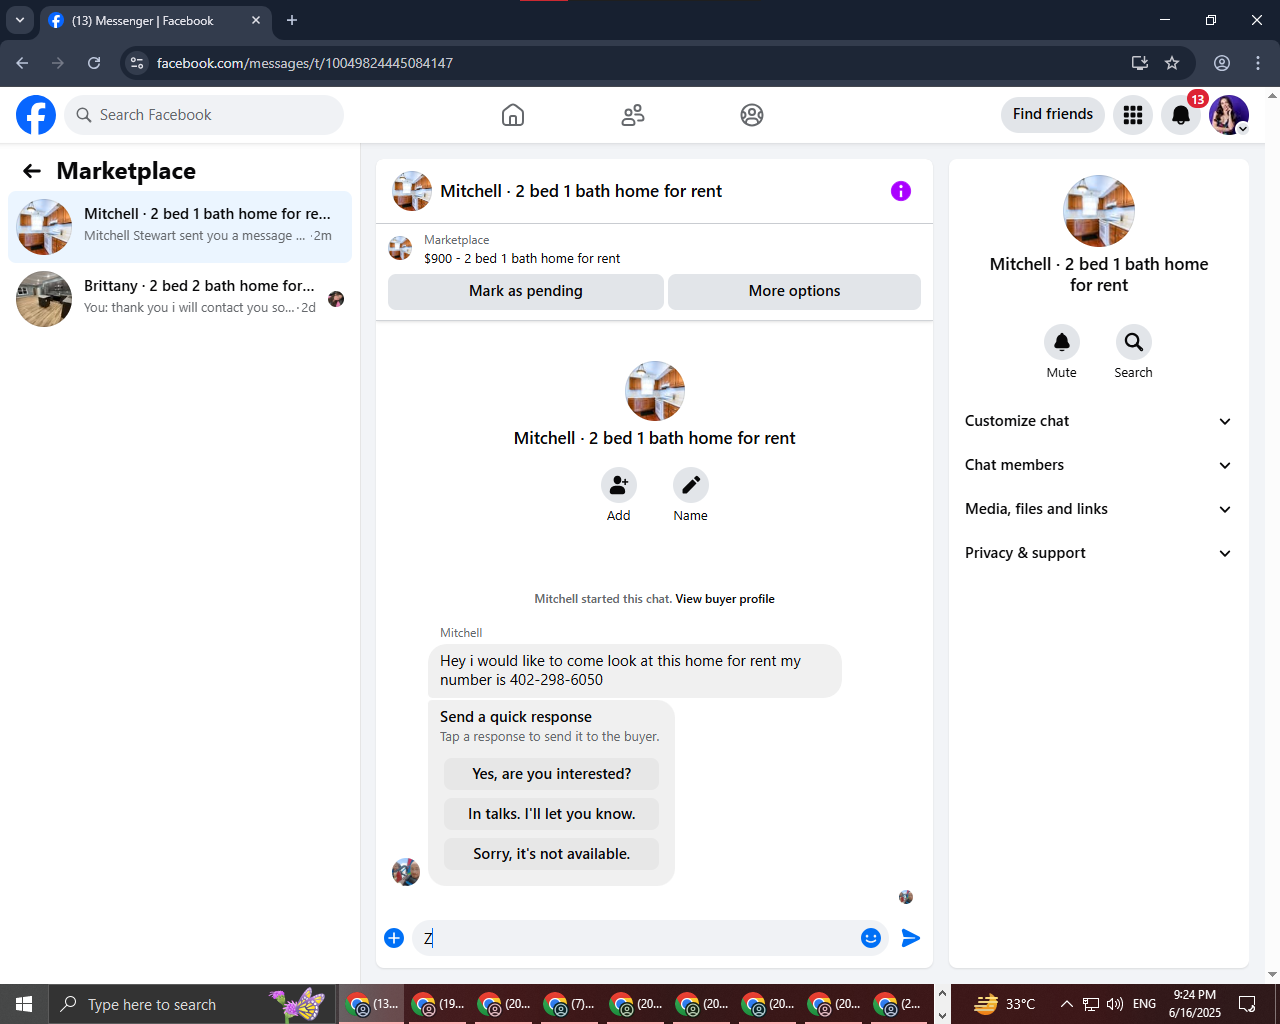This screenshot has width=1280, height=1024.
Task: Click Mark as pending button
Action: [x=526, y=291]
